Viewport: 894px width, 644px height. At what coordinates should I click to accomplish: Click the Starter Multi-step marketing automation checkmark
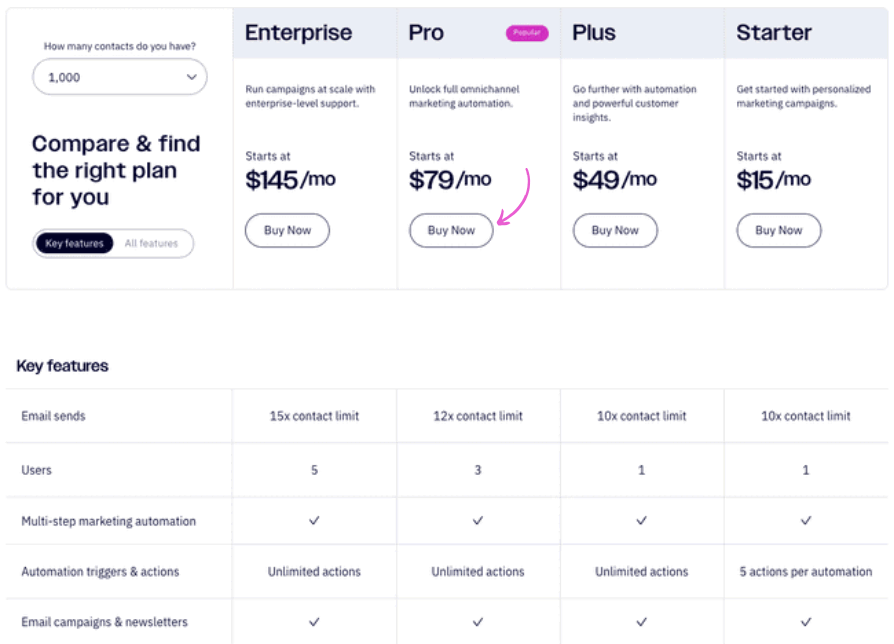(806, 521)
